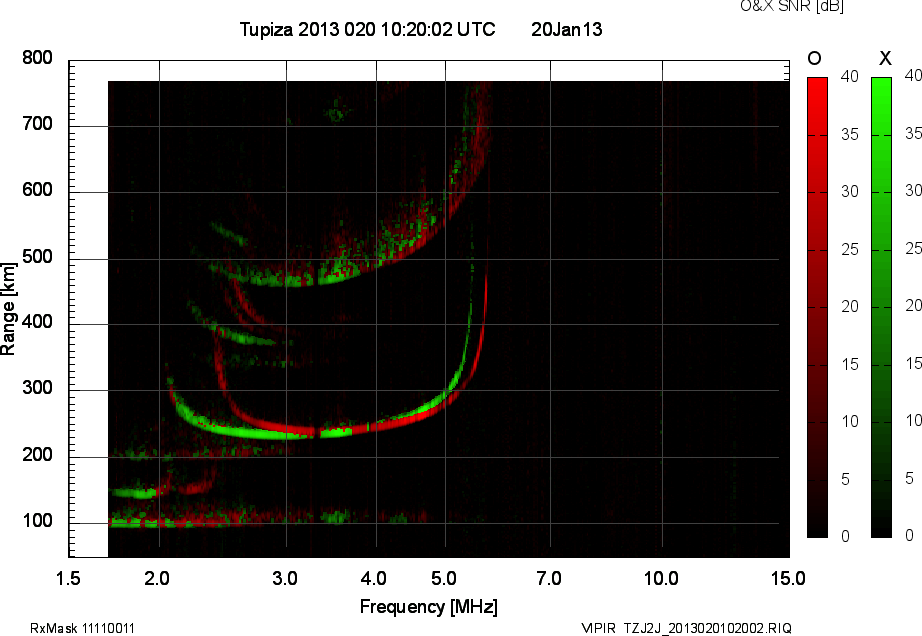
Task: Click the "O&X SNR [dB]" heading
Action: [x=791, y=6]
